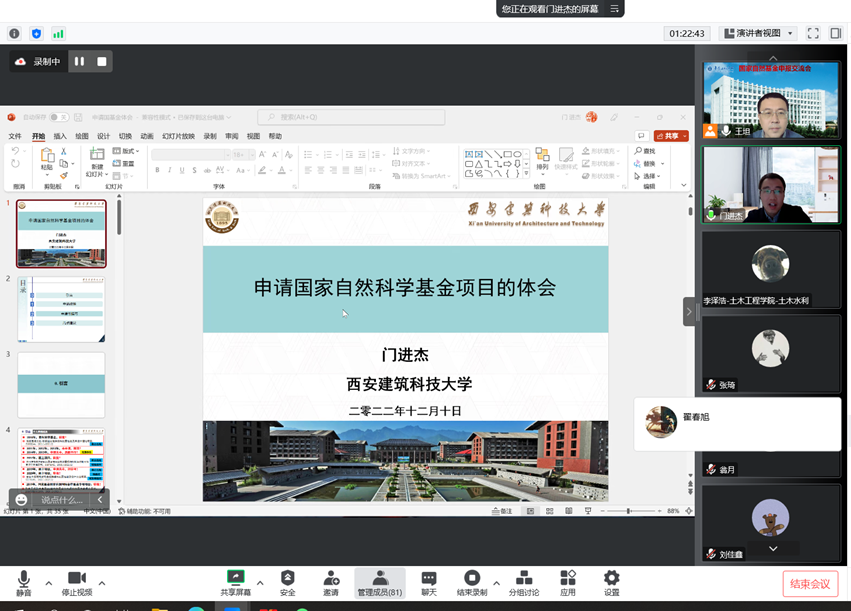Click the red 结束会议 button
851x611 pixels.
tap(810, 584)
